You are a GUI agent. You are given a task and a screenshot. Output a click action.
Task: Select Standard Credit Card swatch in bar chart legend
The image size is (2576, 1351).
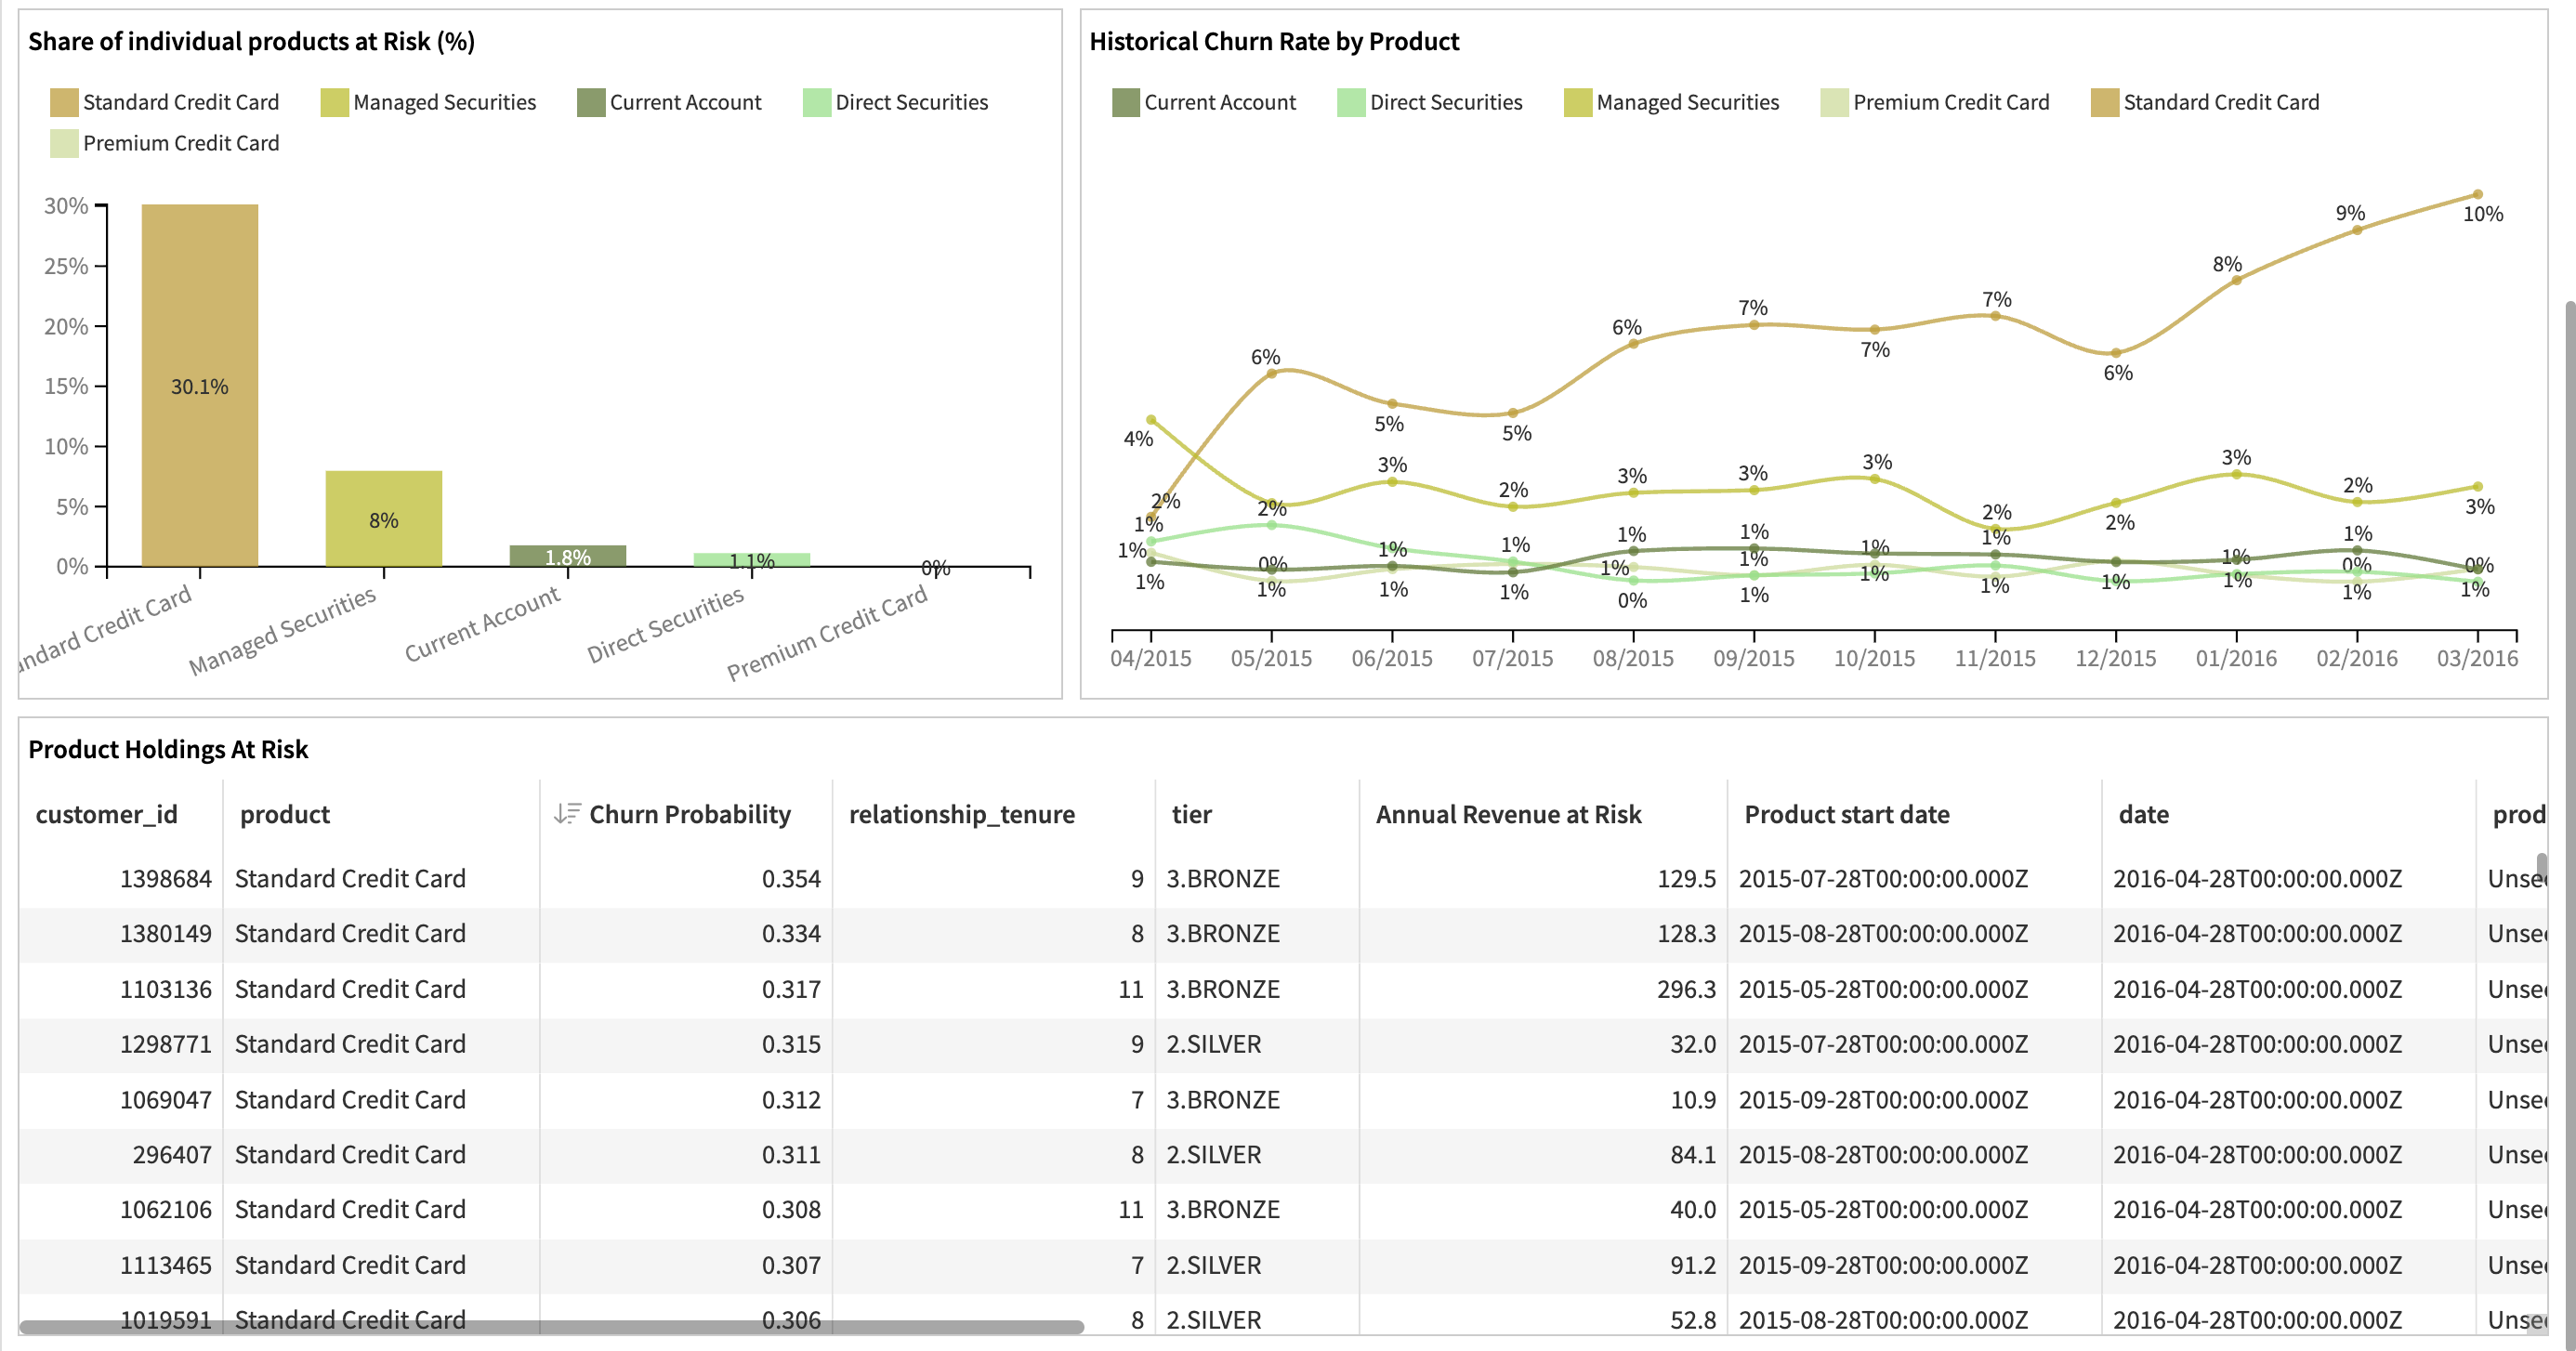62,101
